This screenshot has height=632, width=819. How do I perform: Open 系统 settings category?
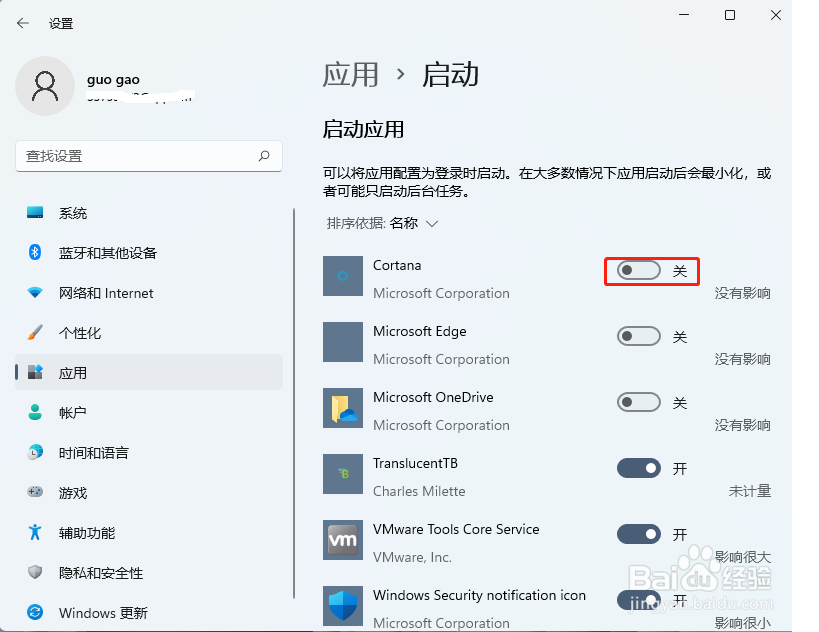[149, 213]
